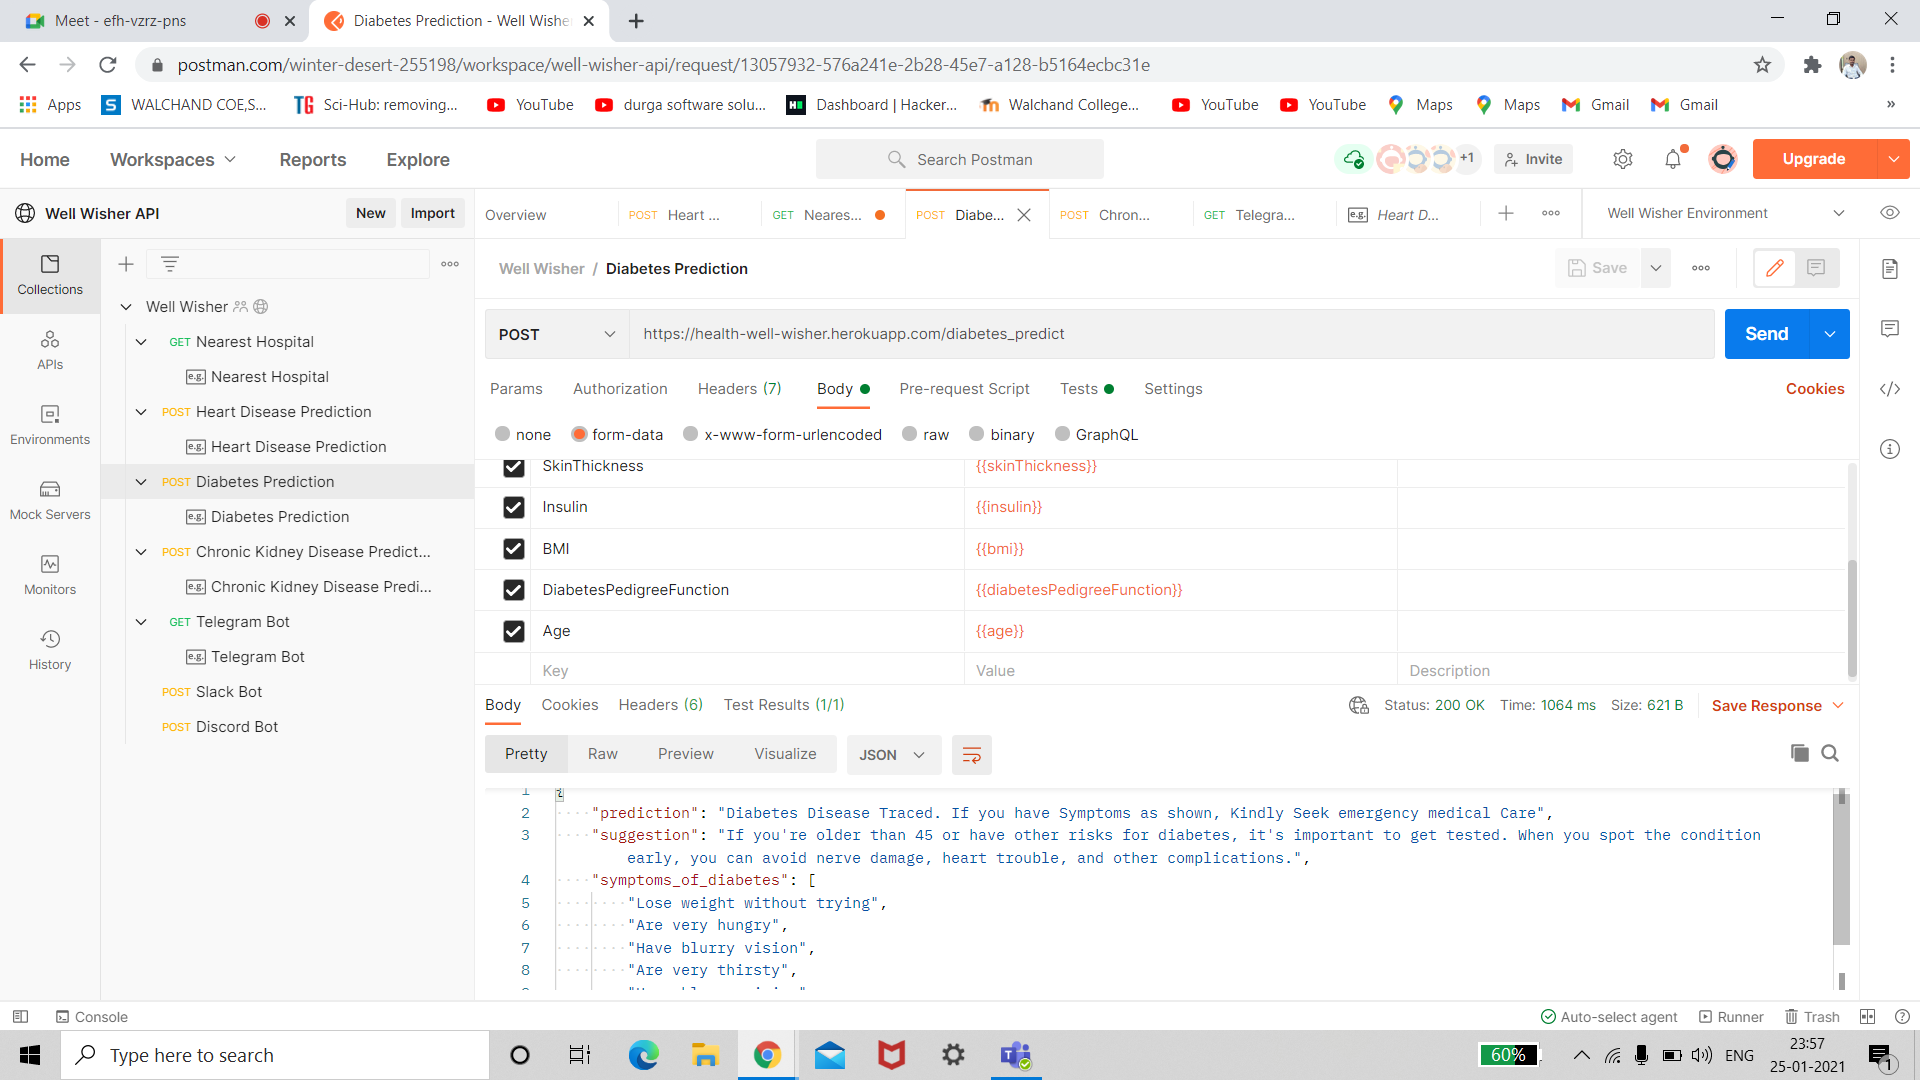
Task: Open the POST method dropdown
Action: (556, 334)
